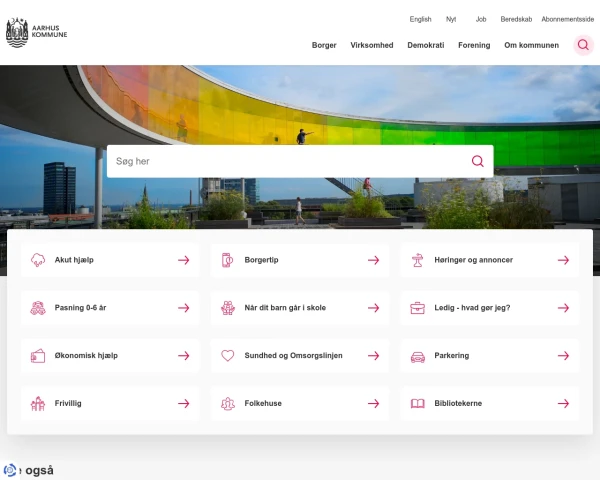This screenshot has width=600, height=480.
Task: Click arrow on the Frivillig card
Action: [184, 403]
